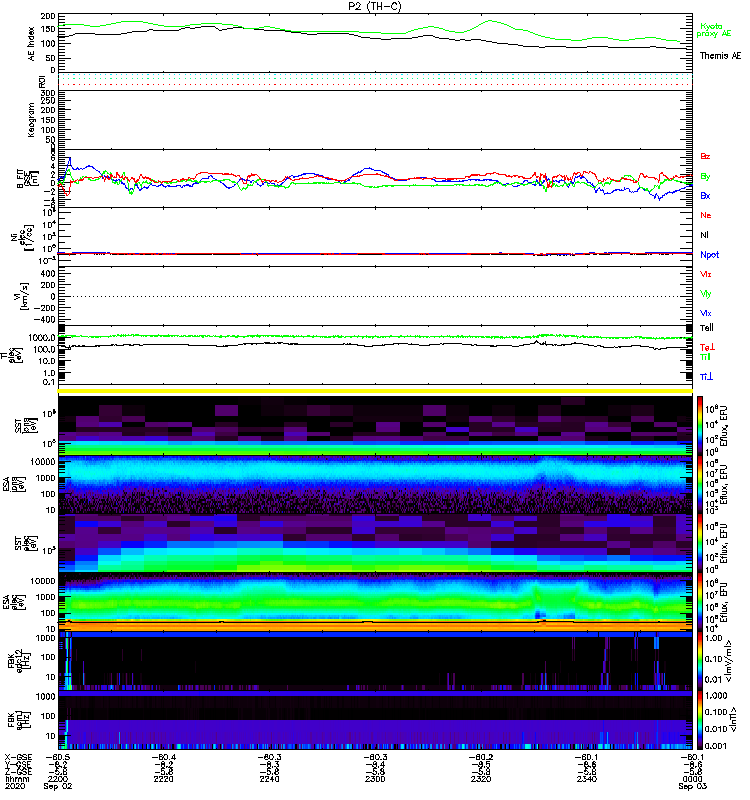Click the -60.5 X-GSE position value
The width and height of the screenshot is (750, 800).
point(58,757)
